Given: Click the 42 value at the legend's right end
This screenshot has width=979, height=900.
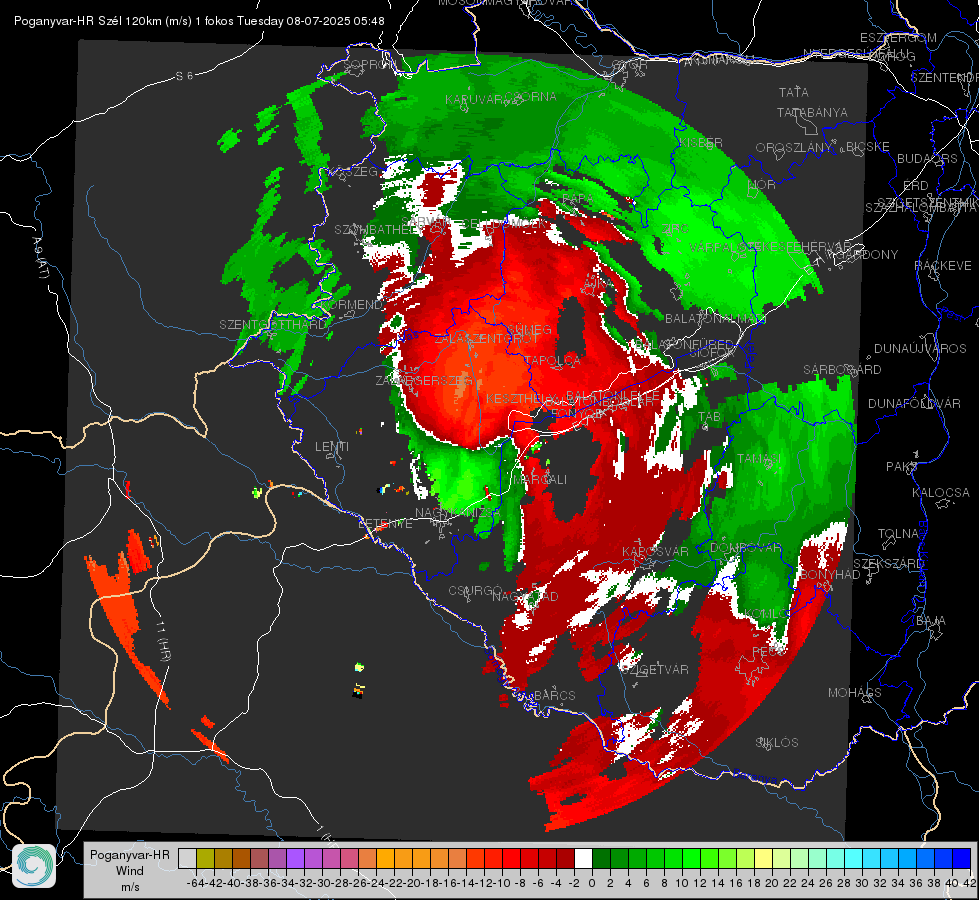Looking at the screenshot, I should [x=970, y=883].
